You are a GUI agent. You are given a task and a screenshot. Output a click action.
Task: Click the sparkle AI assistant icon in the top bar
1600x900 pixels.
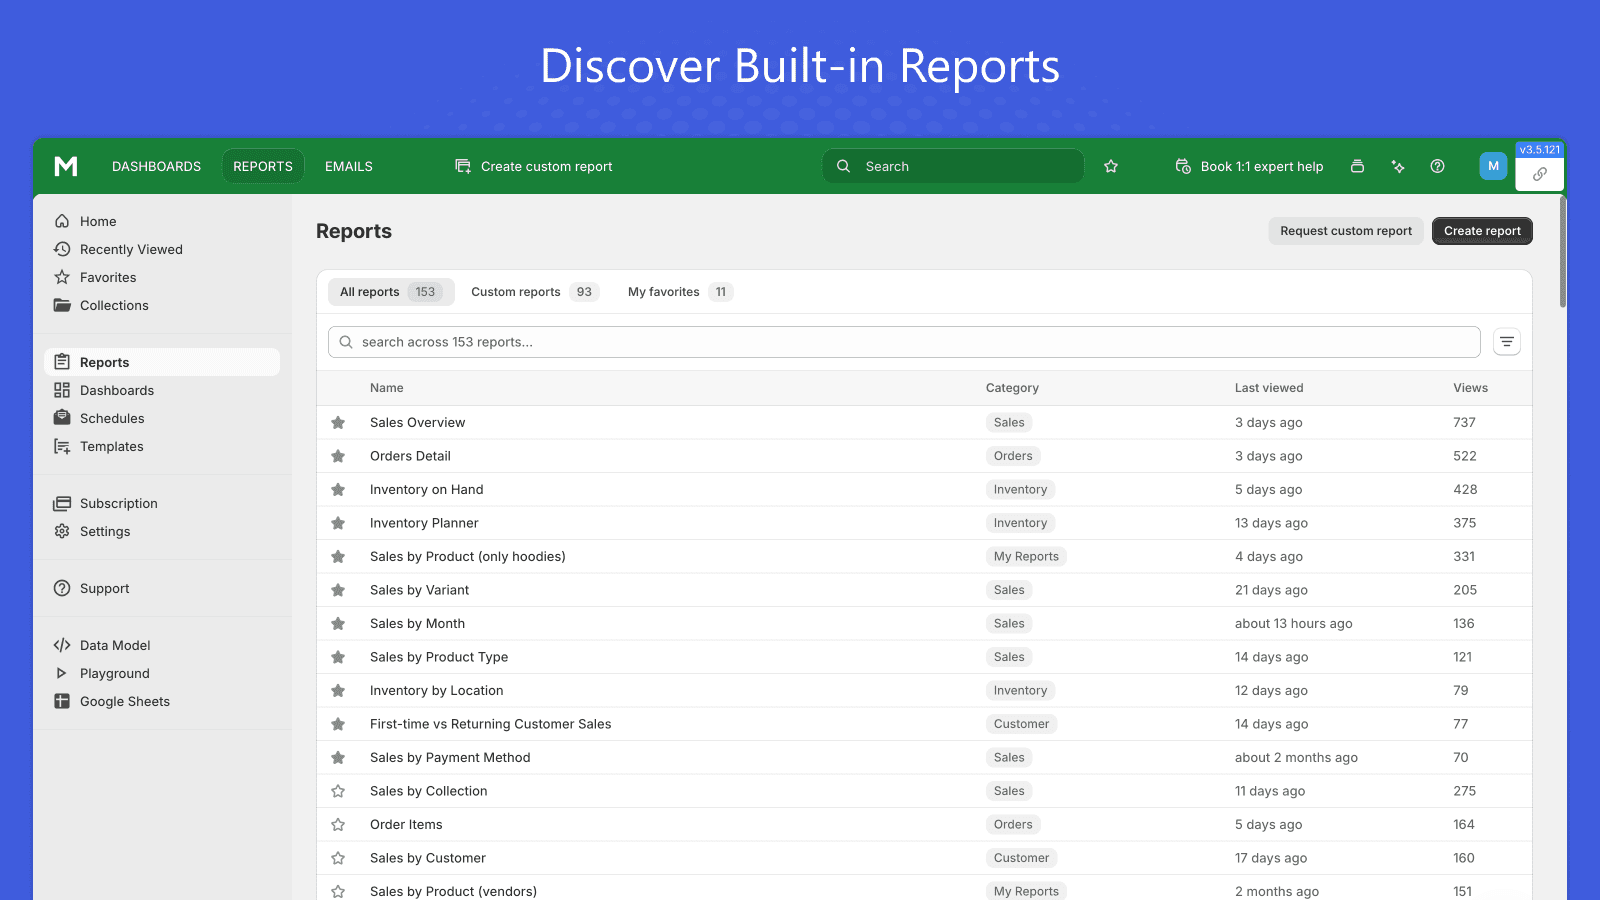tap(1398, 166)
